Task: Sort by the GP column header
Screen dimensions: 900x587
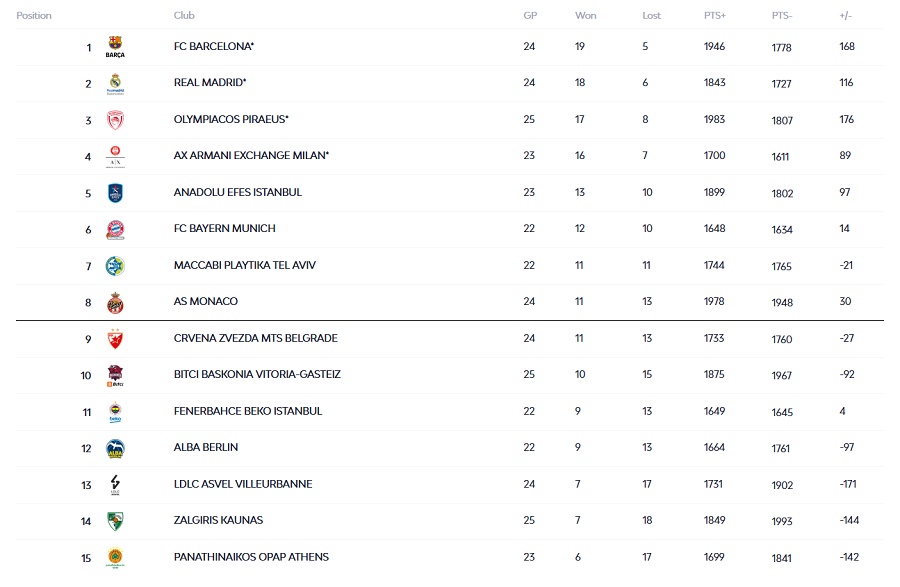Action: point(530,16)
